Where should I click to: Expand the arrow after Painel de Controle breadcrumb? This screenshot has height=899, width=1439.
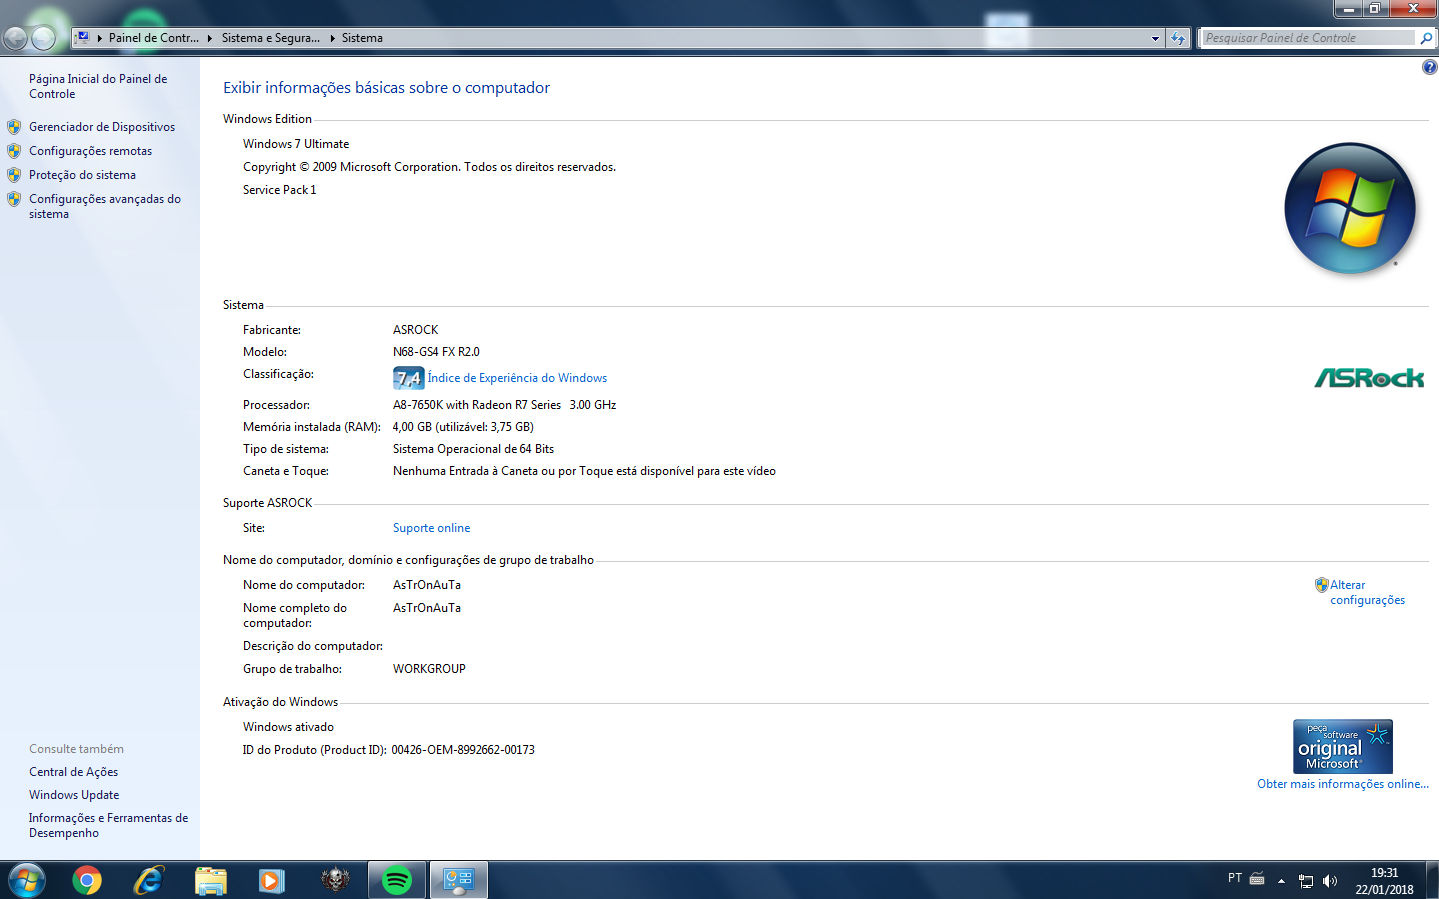pos(210,38)
